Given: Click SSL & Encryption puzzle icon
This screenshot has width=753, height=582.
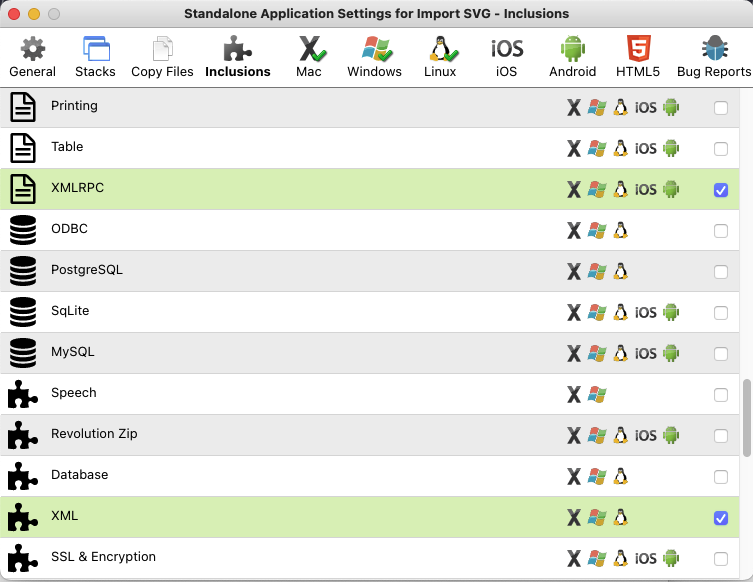Looking at the screenshot, I should tap(23, 558).
